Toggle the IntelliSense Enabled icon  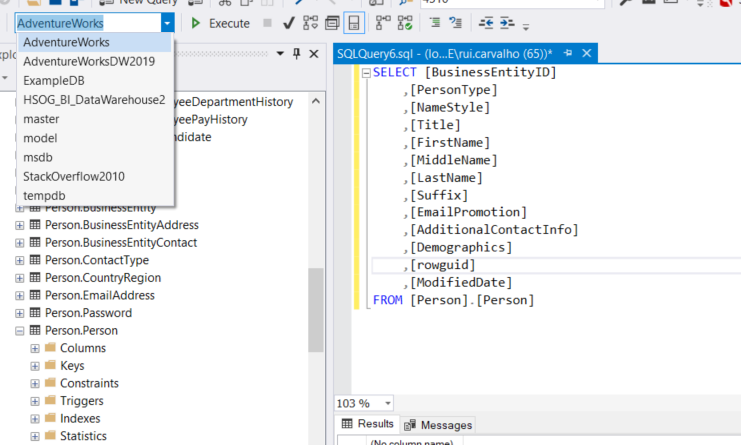click(x=354, y=23)
